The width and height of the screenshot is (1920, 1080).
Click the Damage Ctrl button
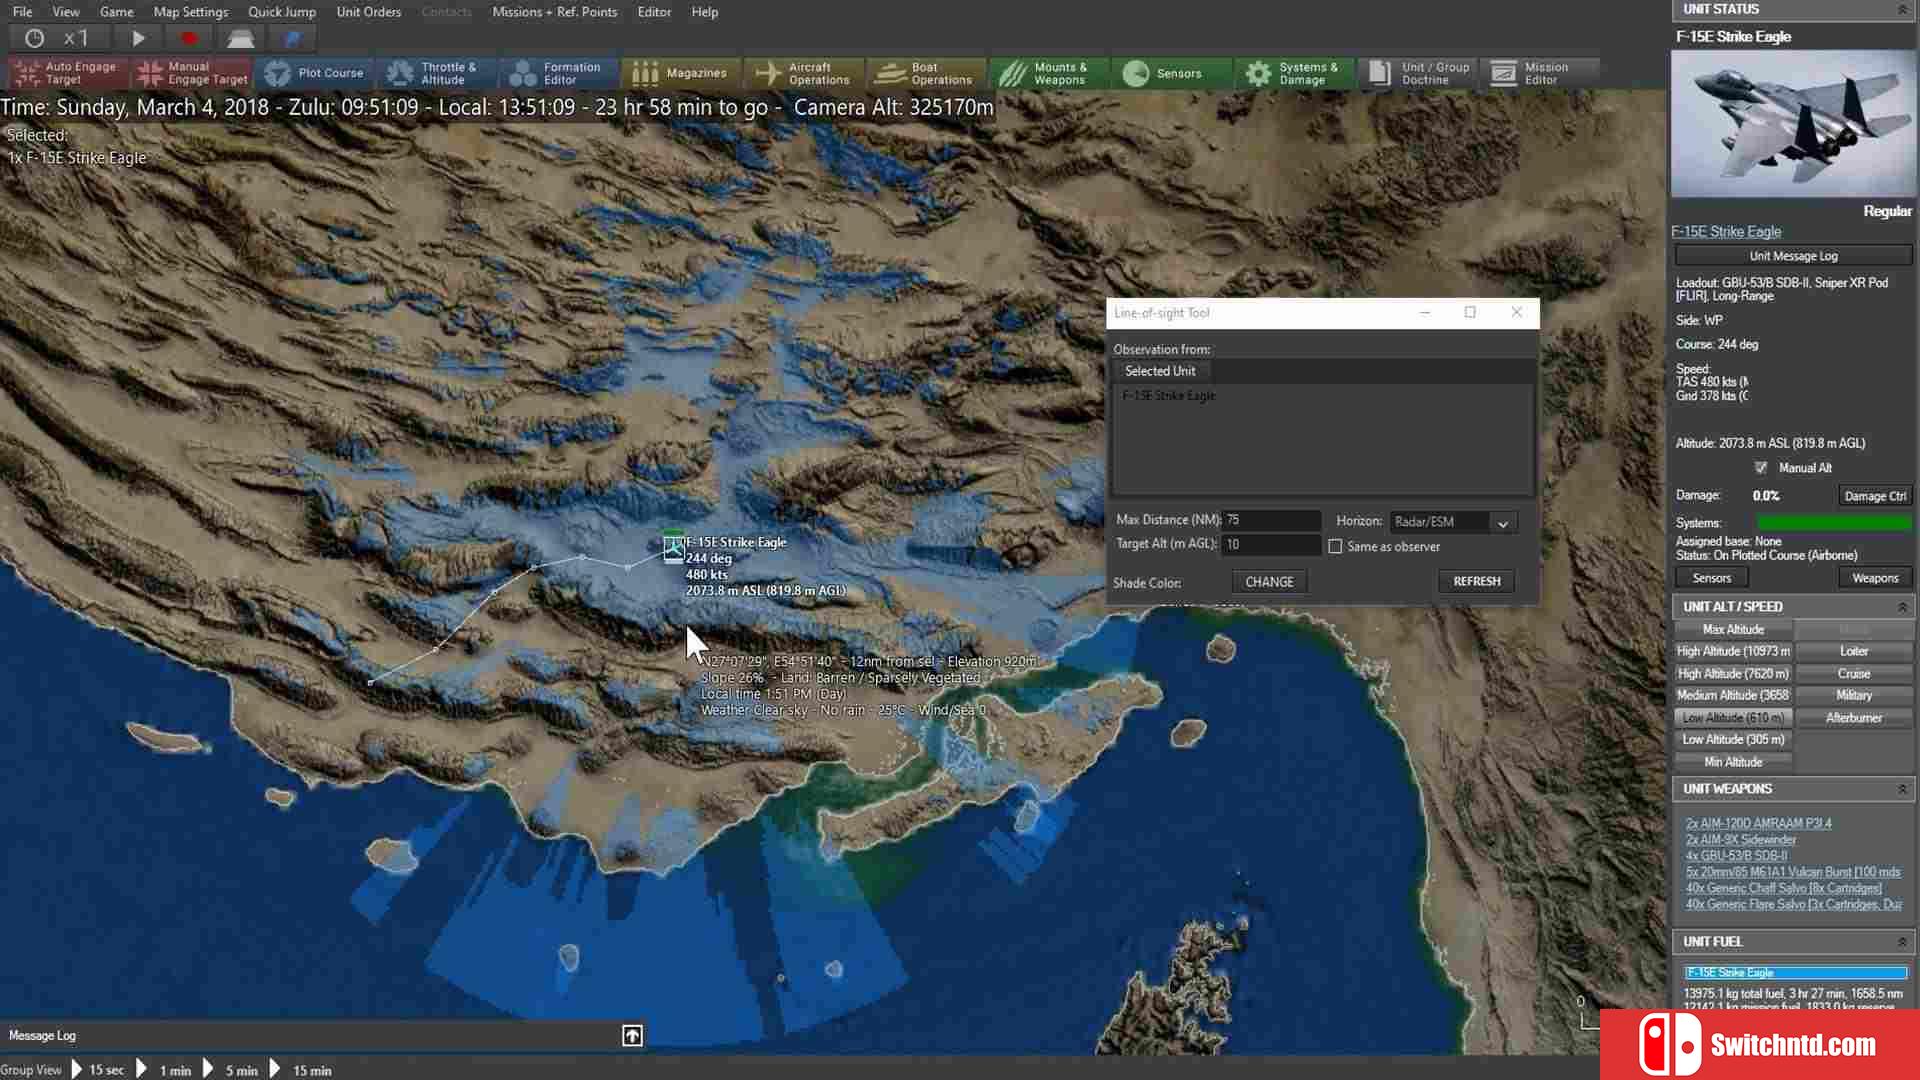pos(1875,496)
